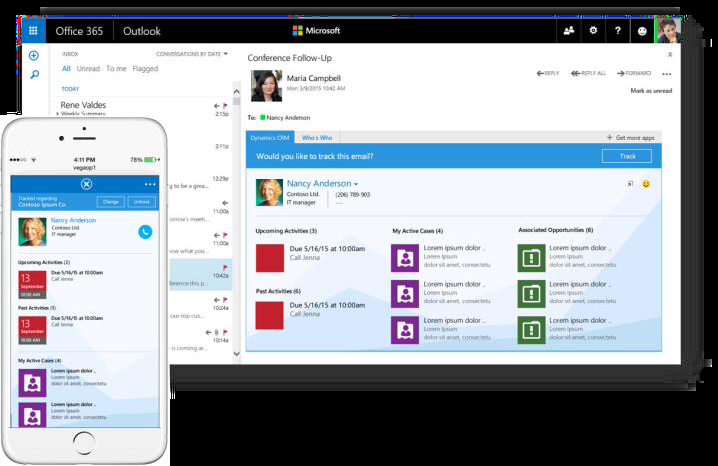Click red Upcoming Activities tile
This screenshot has width=718, height=466.
(270, 258)
